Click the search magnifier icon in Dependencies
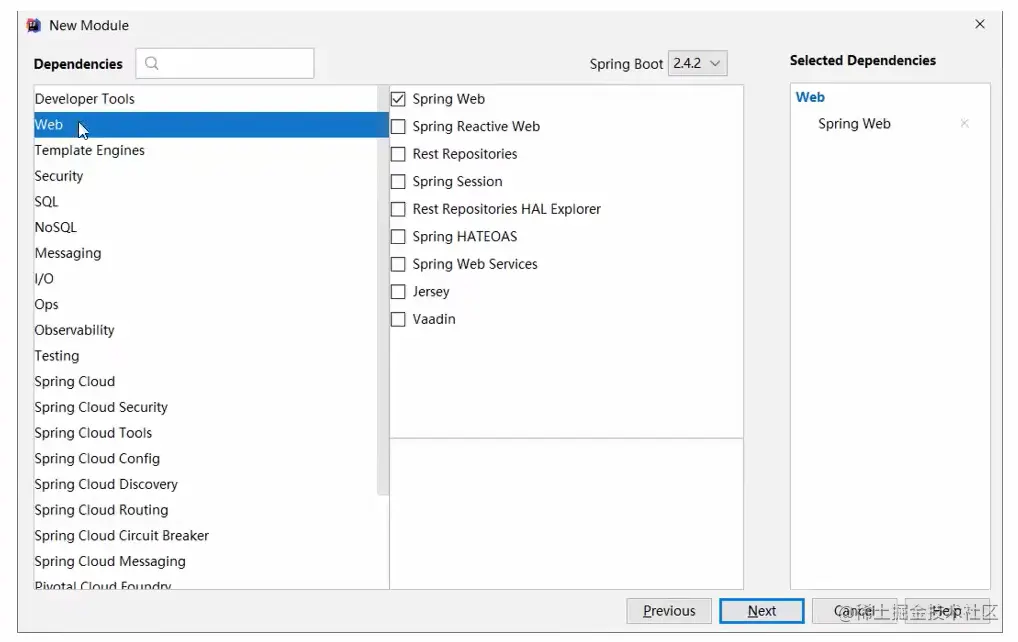The width and height of the screenshot is (1018, 642). 152,64
